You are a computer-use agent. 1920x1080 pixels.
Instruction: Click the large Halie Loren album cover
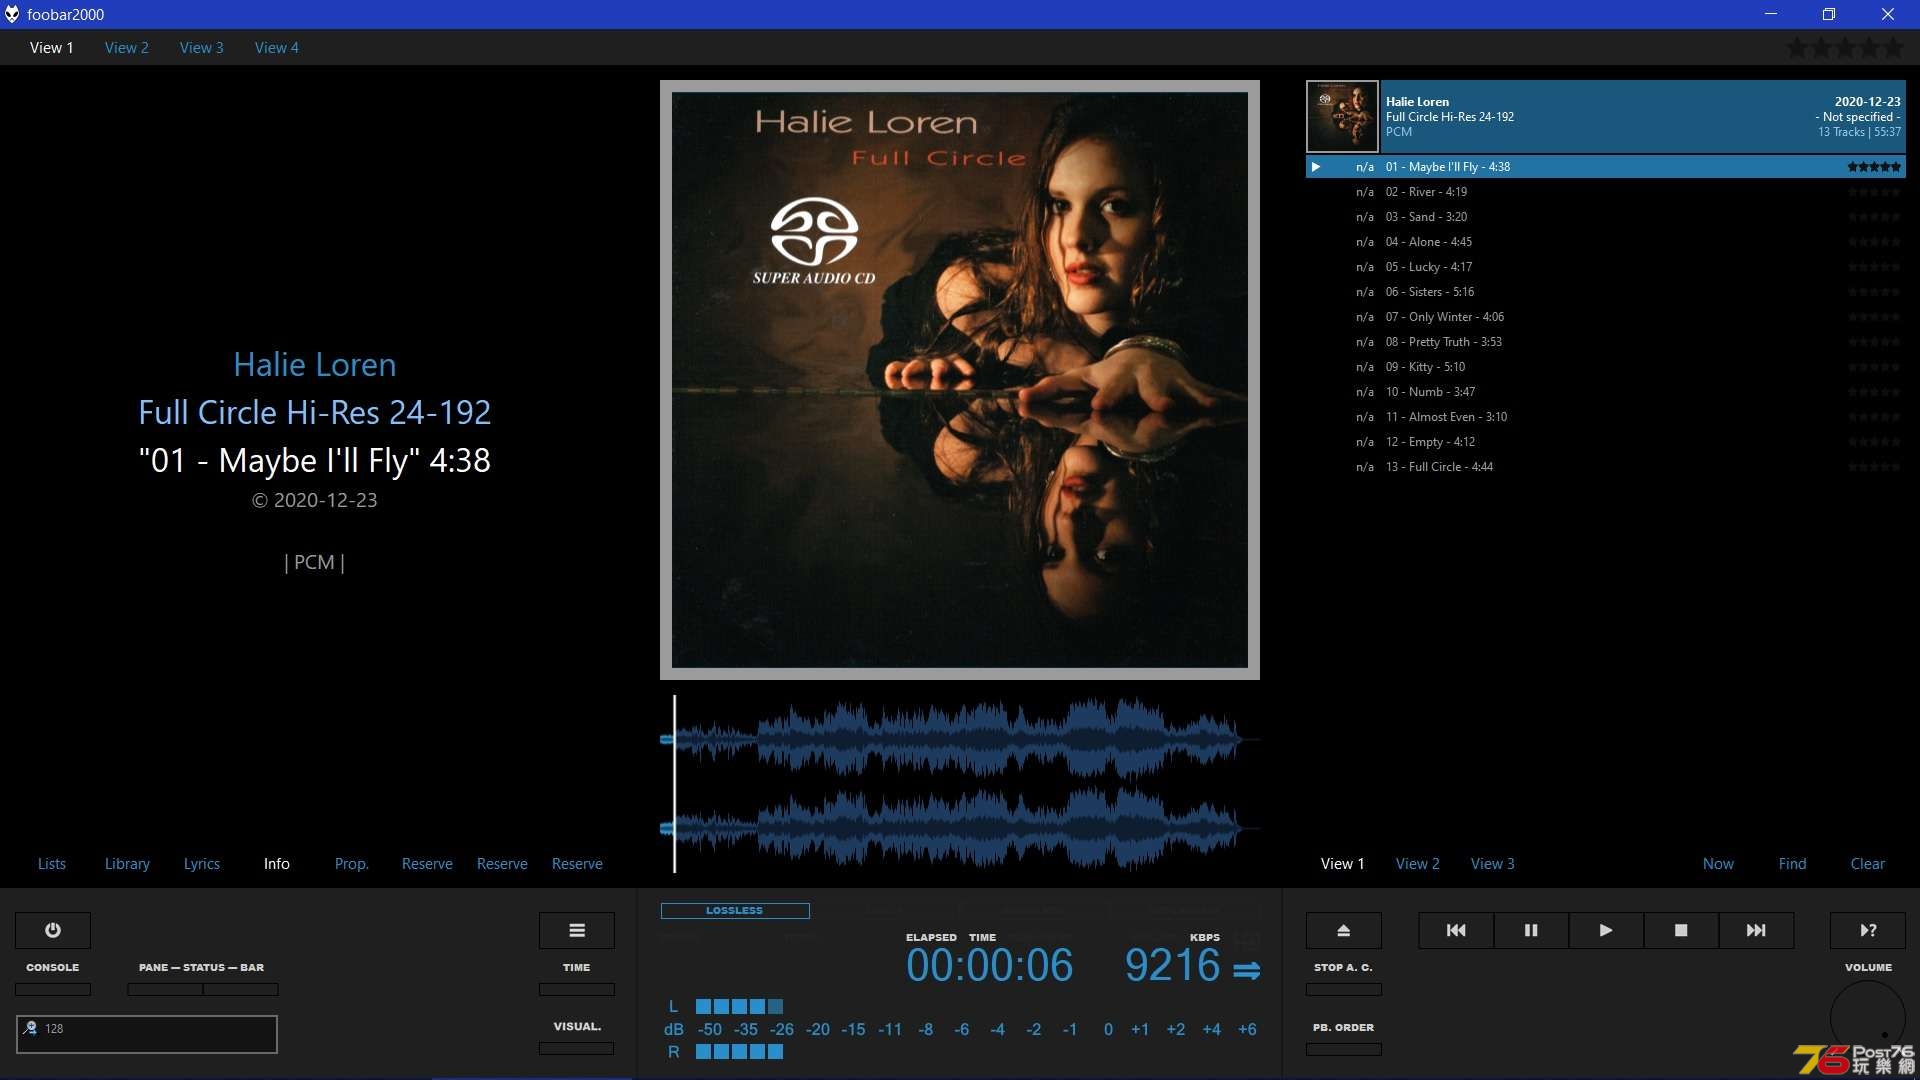(960, 380)
